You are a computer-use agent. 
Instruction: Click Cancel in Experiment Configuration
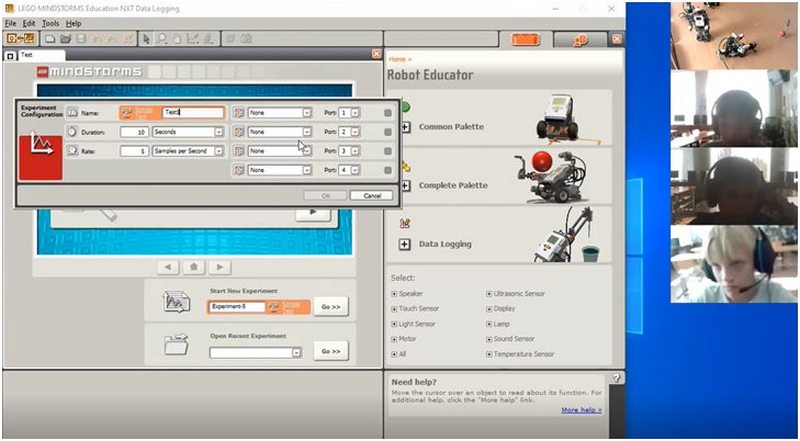click(372, 195)
